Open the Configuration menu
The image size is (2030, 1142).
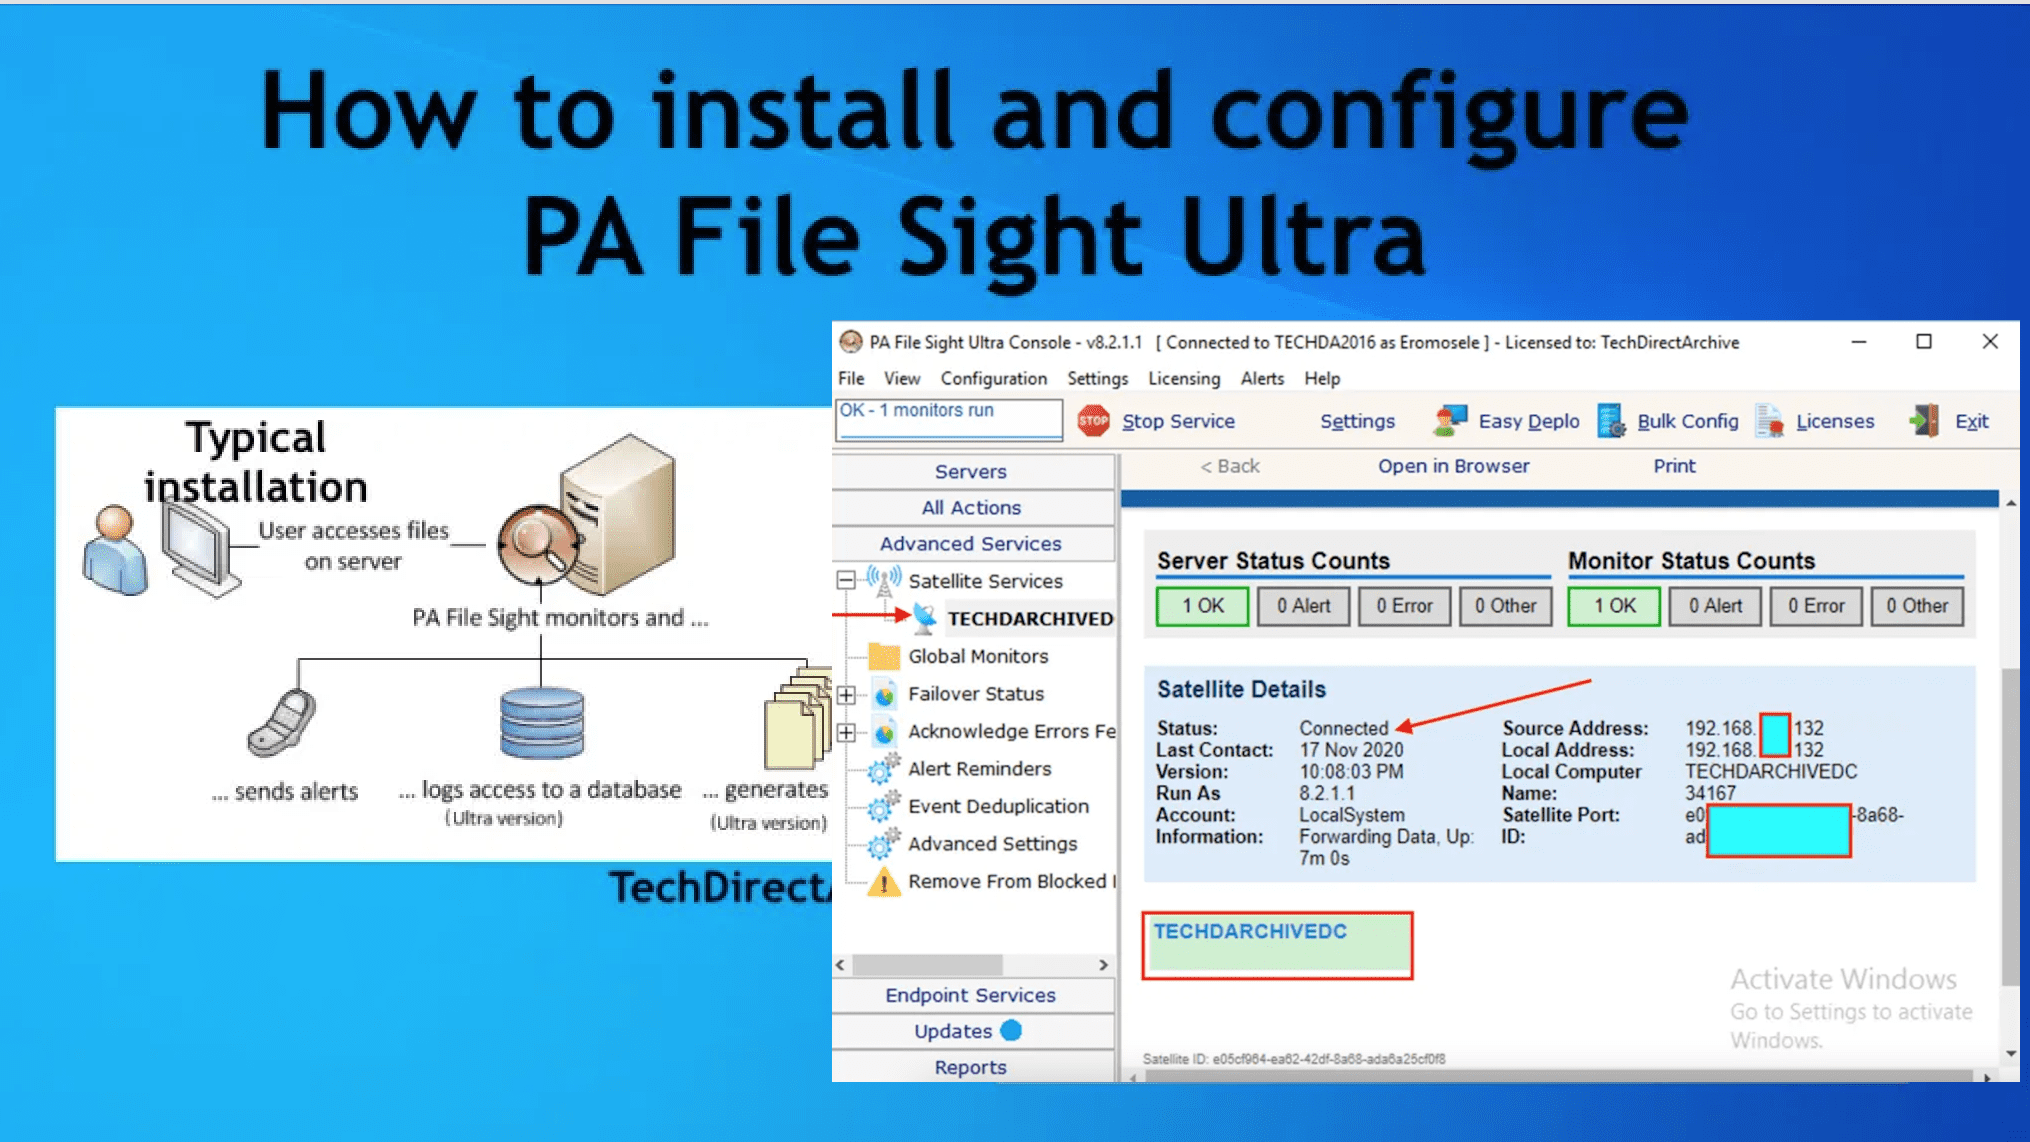tap(993, 378)
